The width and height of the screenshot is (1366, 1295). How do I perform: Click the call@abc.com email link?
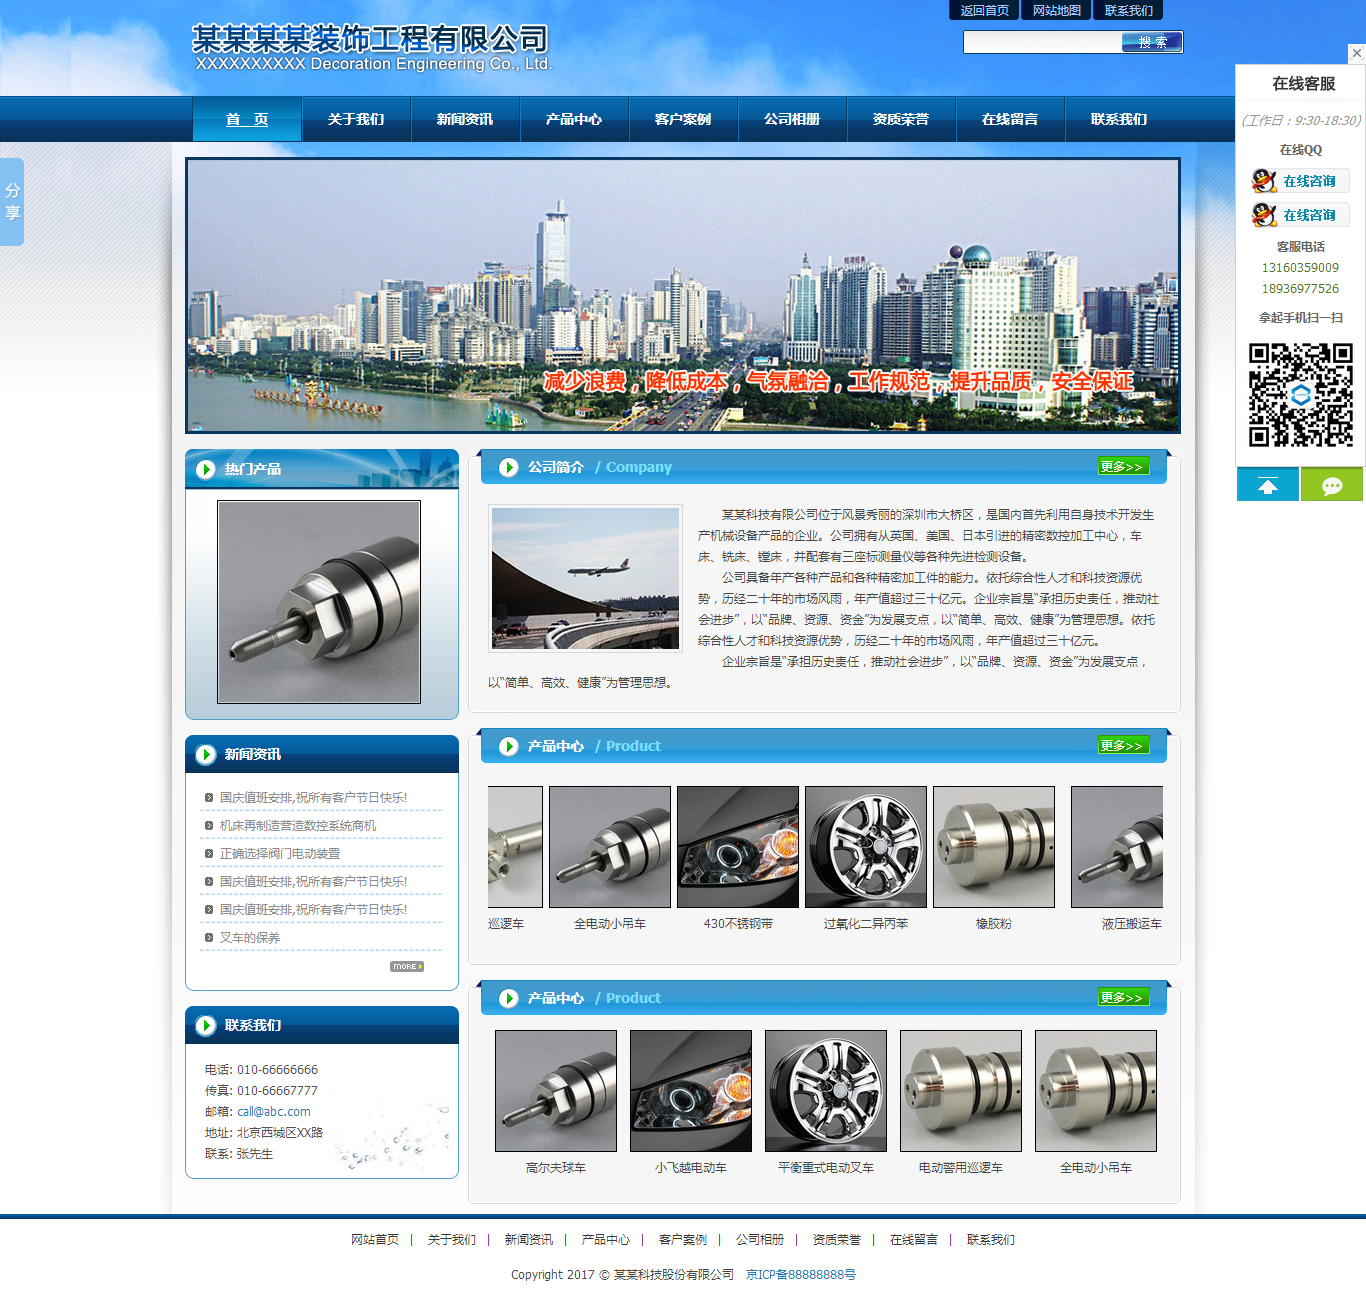pyautogui.click(x=273, y=1112)
